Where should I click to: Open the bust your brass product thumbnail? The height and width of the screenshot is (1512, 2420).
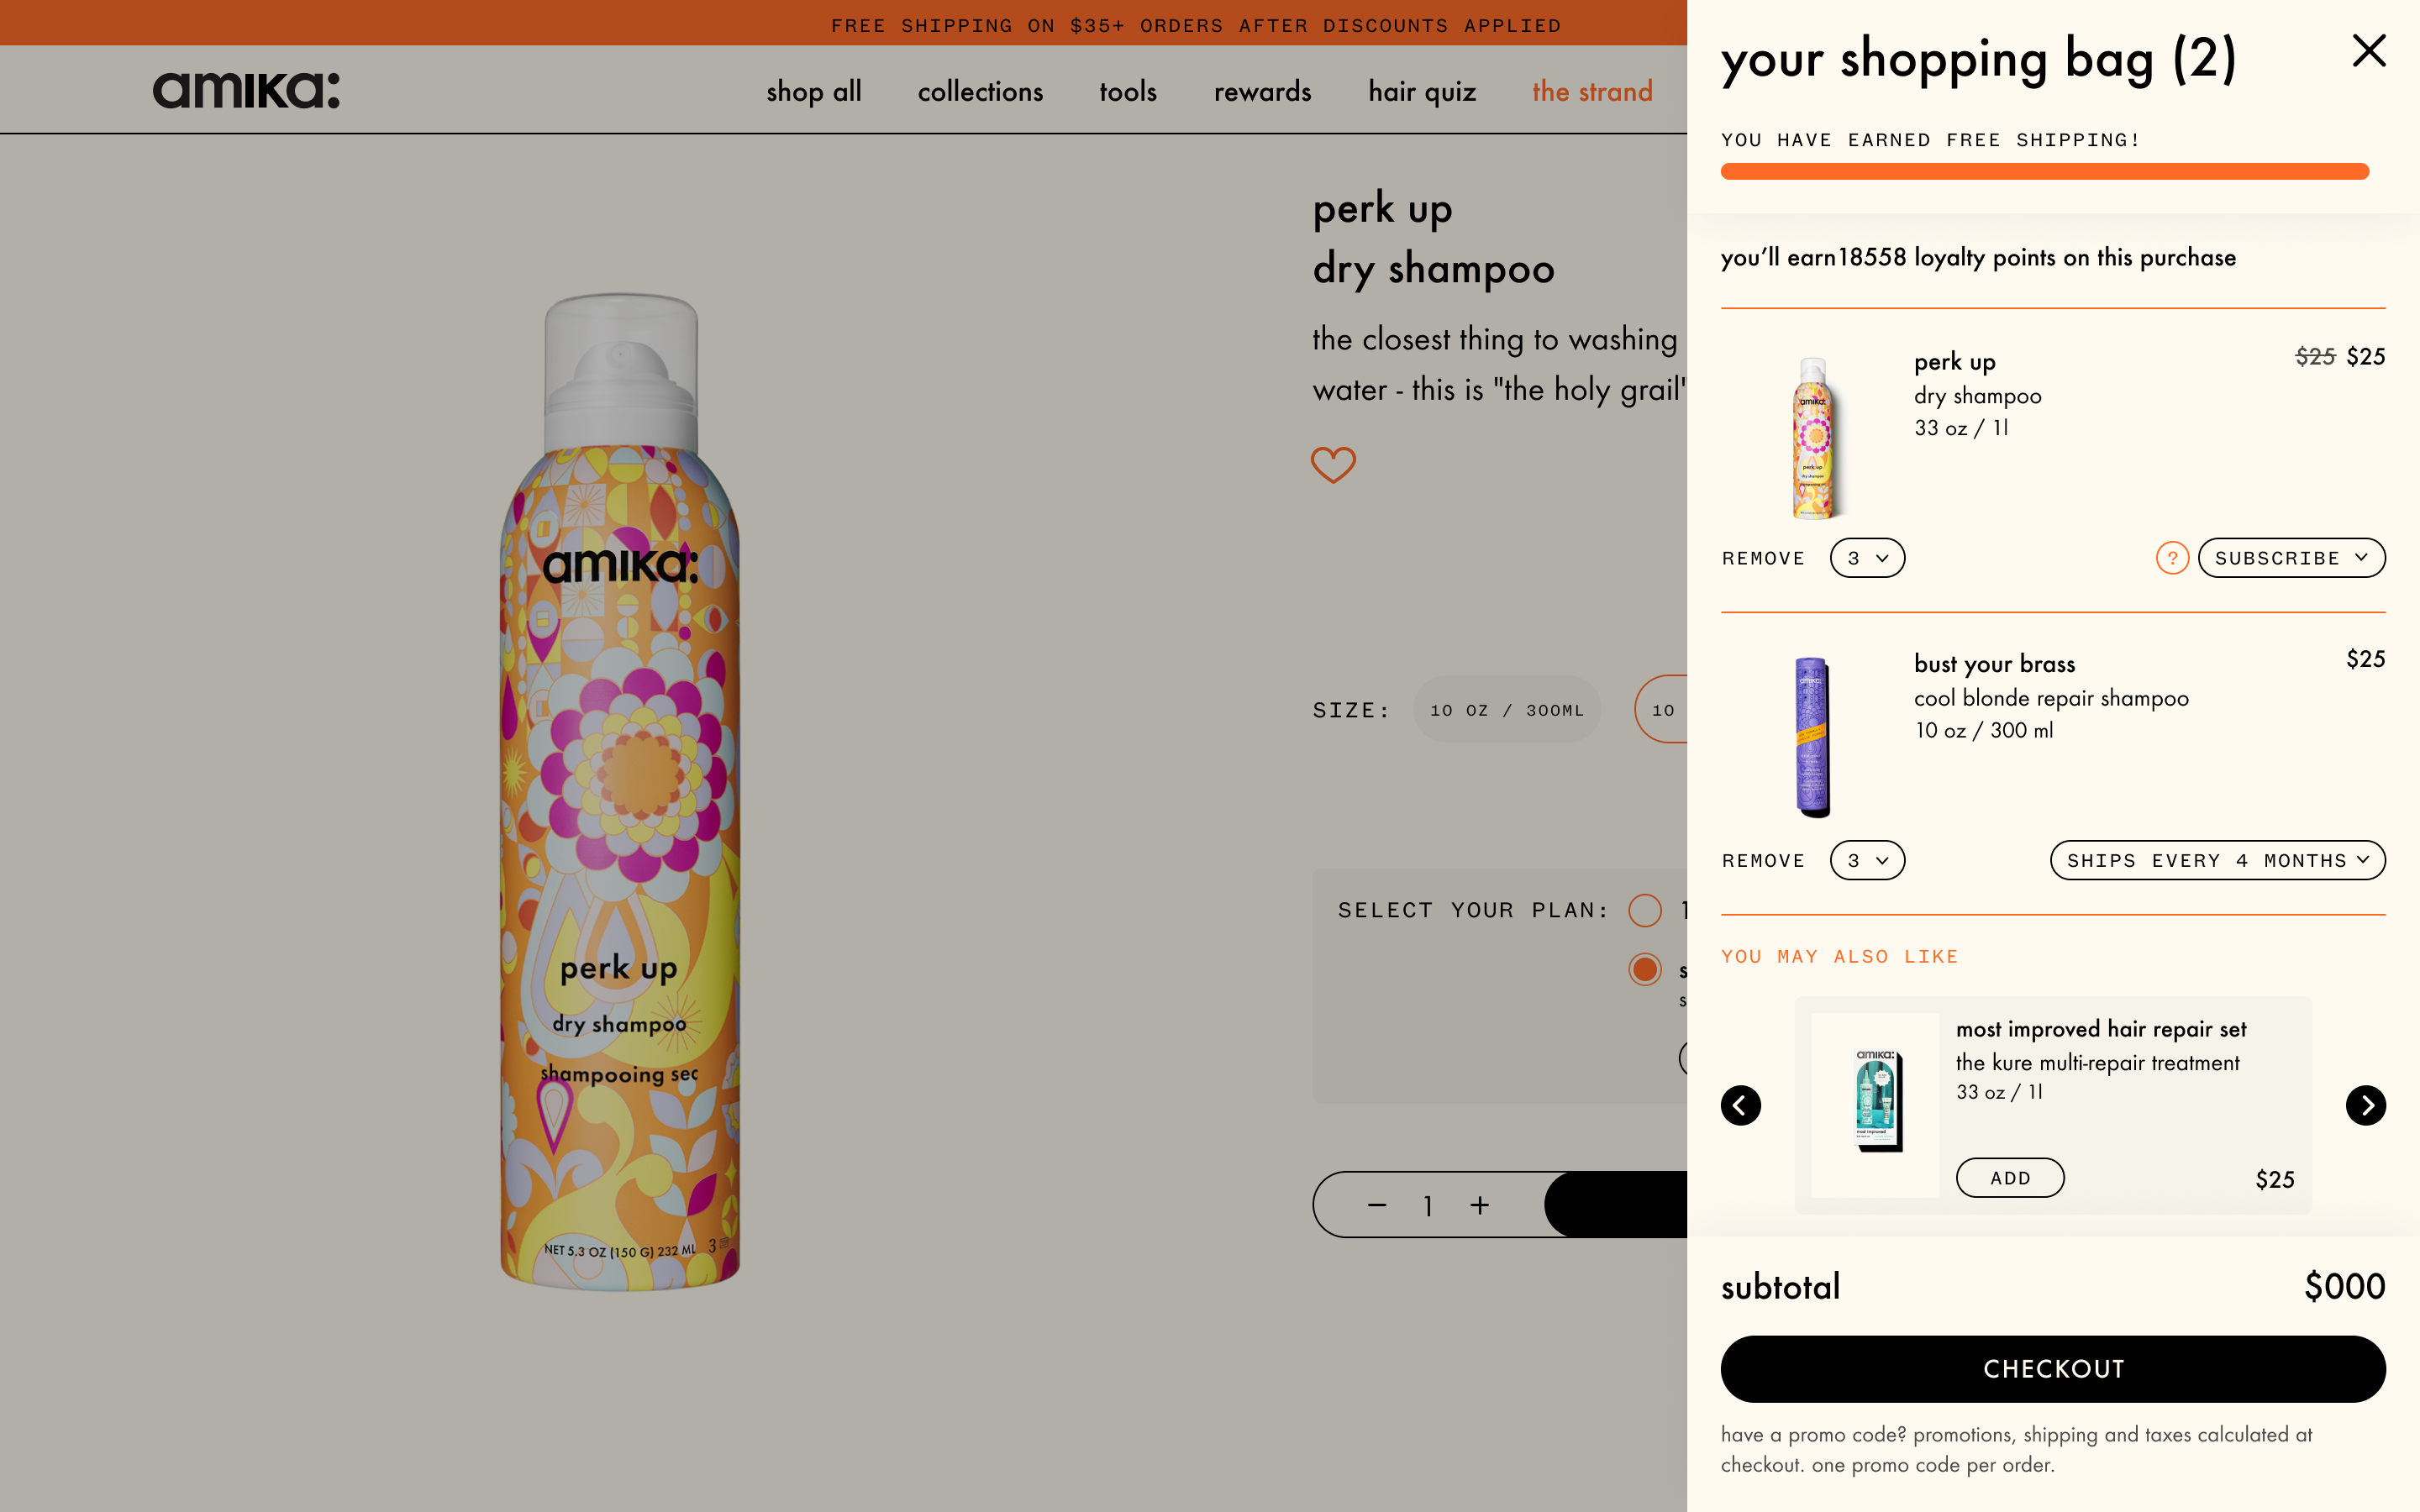(1813, 737)
